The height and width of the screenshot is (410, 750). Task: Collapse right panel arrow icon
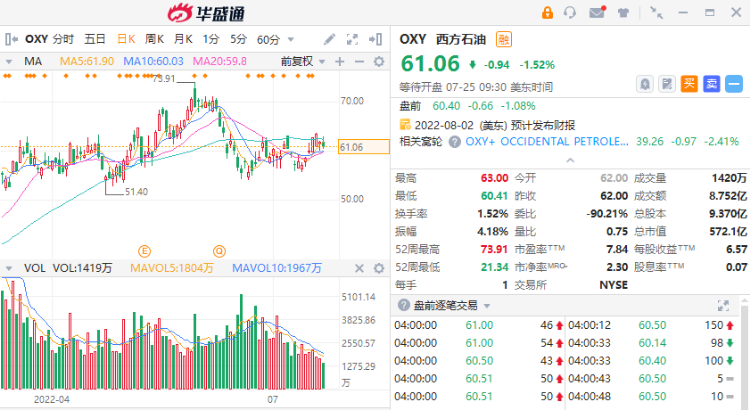[375, 39]
